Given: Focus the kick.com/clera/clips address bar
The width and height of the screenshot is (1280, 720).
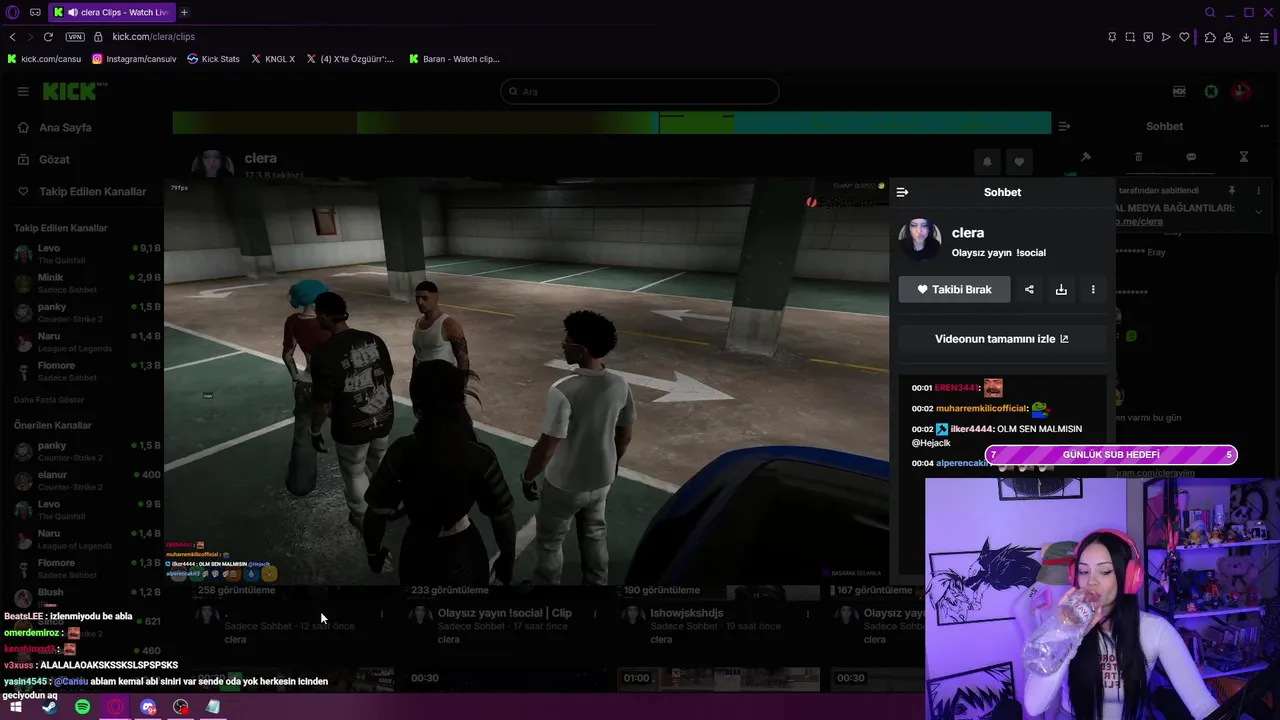Looking at the screenshot, I should pyautogui.click(x=153, y=37).
